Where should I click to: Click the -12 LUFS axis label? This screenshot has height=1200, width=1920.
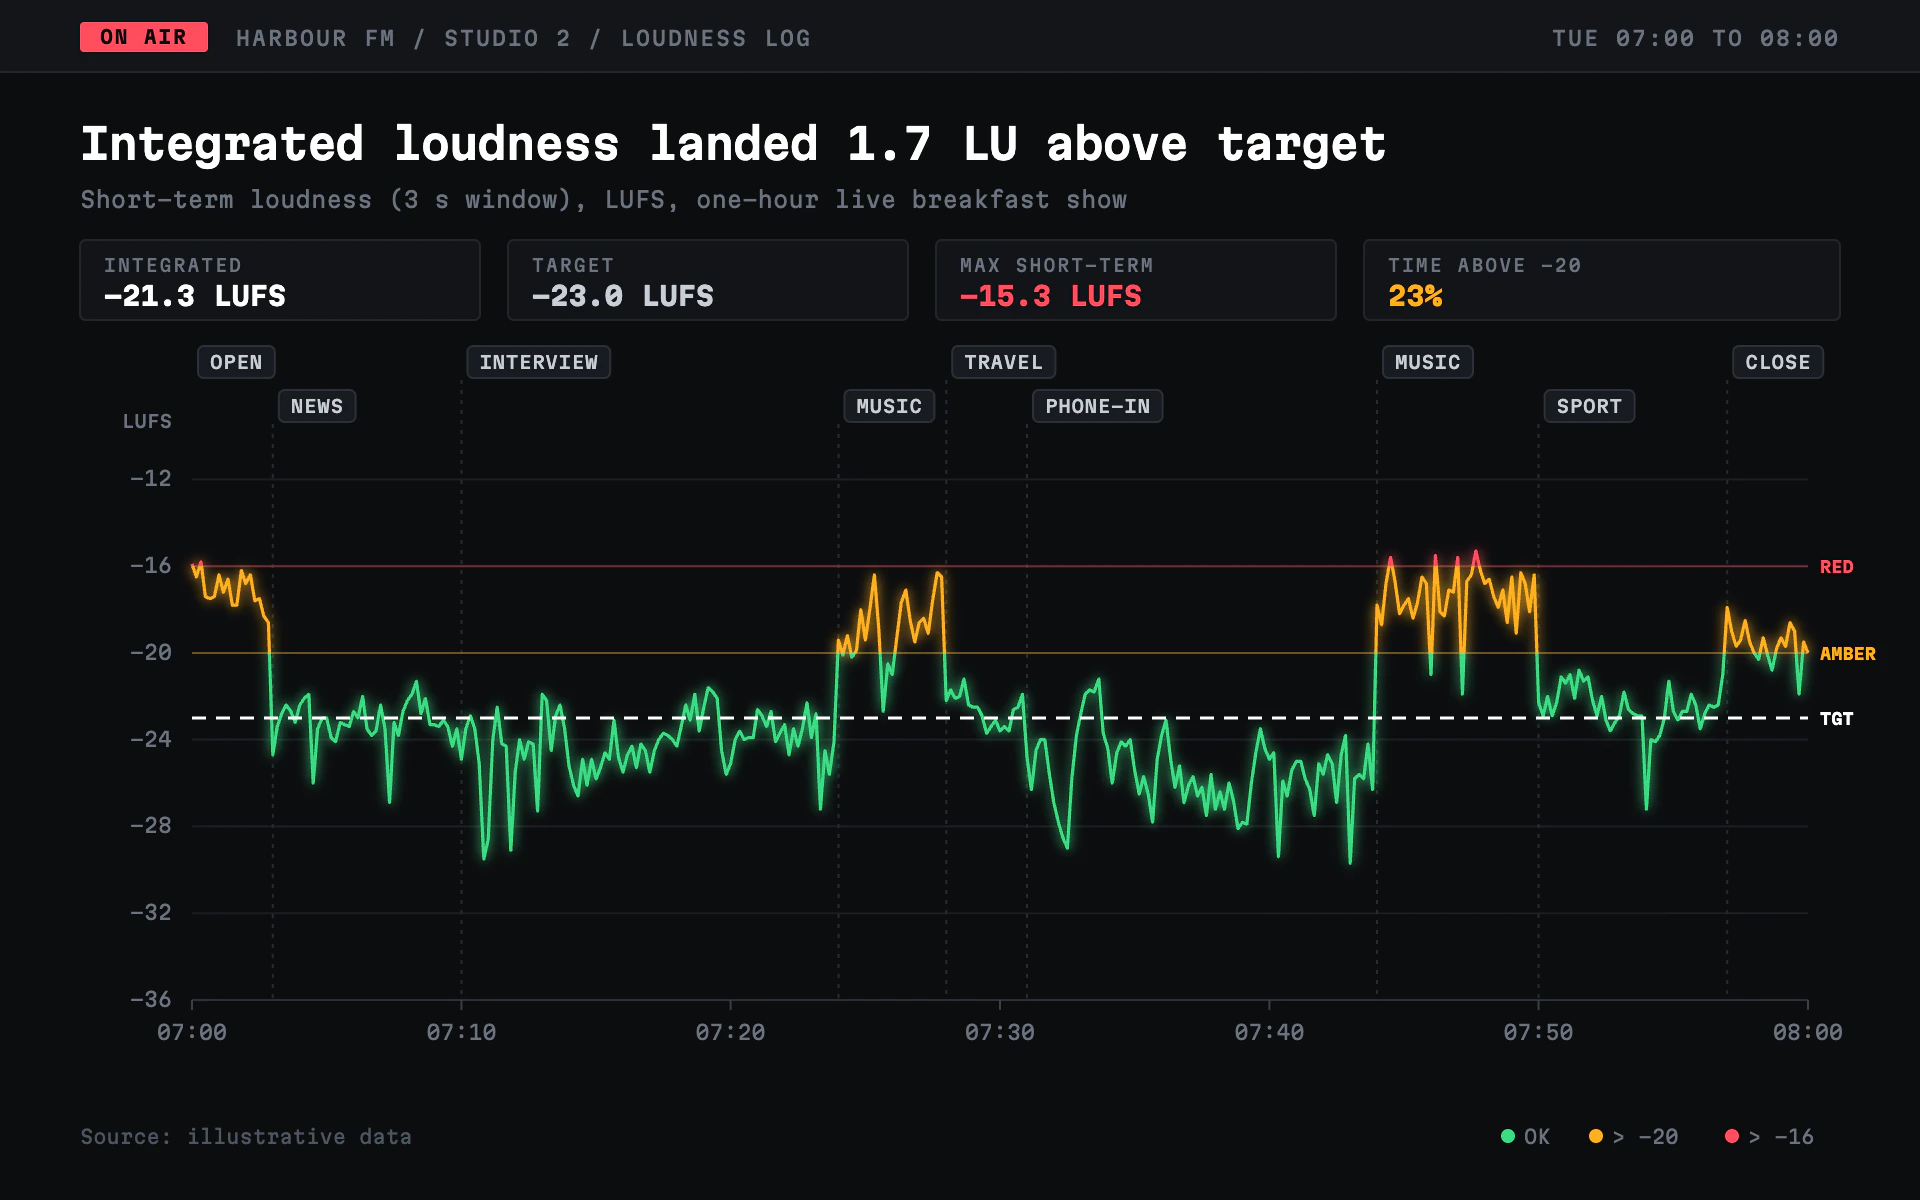pos(150,479)
